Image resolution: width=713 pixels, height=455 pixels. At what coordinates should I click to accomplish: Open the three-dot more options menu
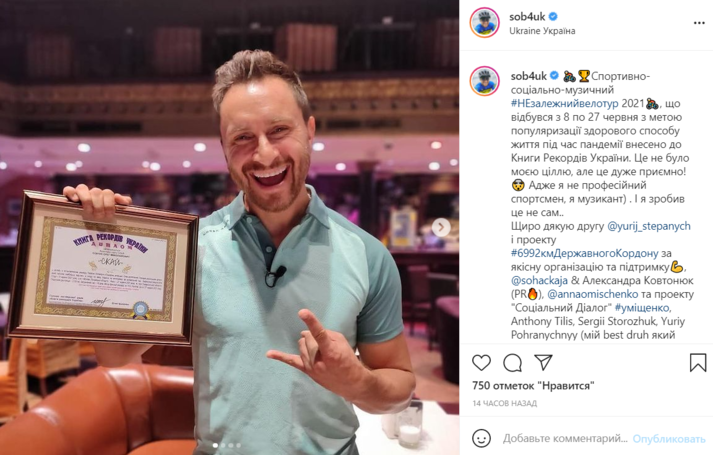(699, 23)
